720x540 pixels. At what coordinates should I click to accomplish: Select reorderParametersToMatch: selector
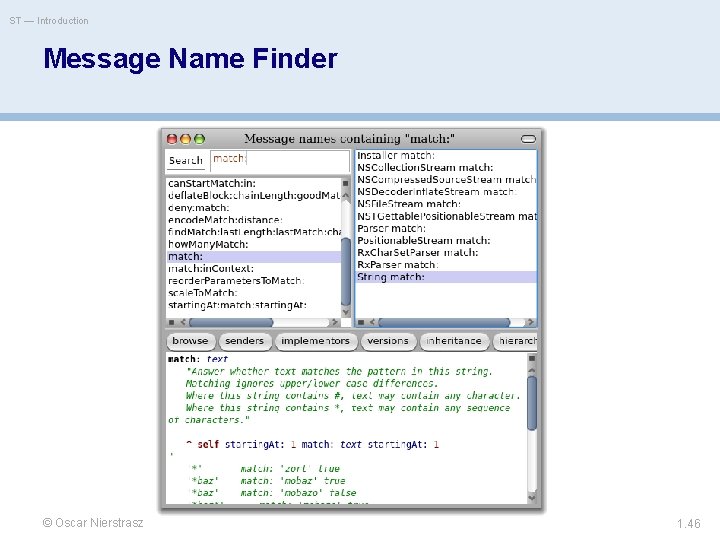click(254, 281)
